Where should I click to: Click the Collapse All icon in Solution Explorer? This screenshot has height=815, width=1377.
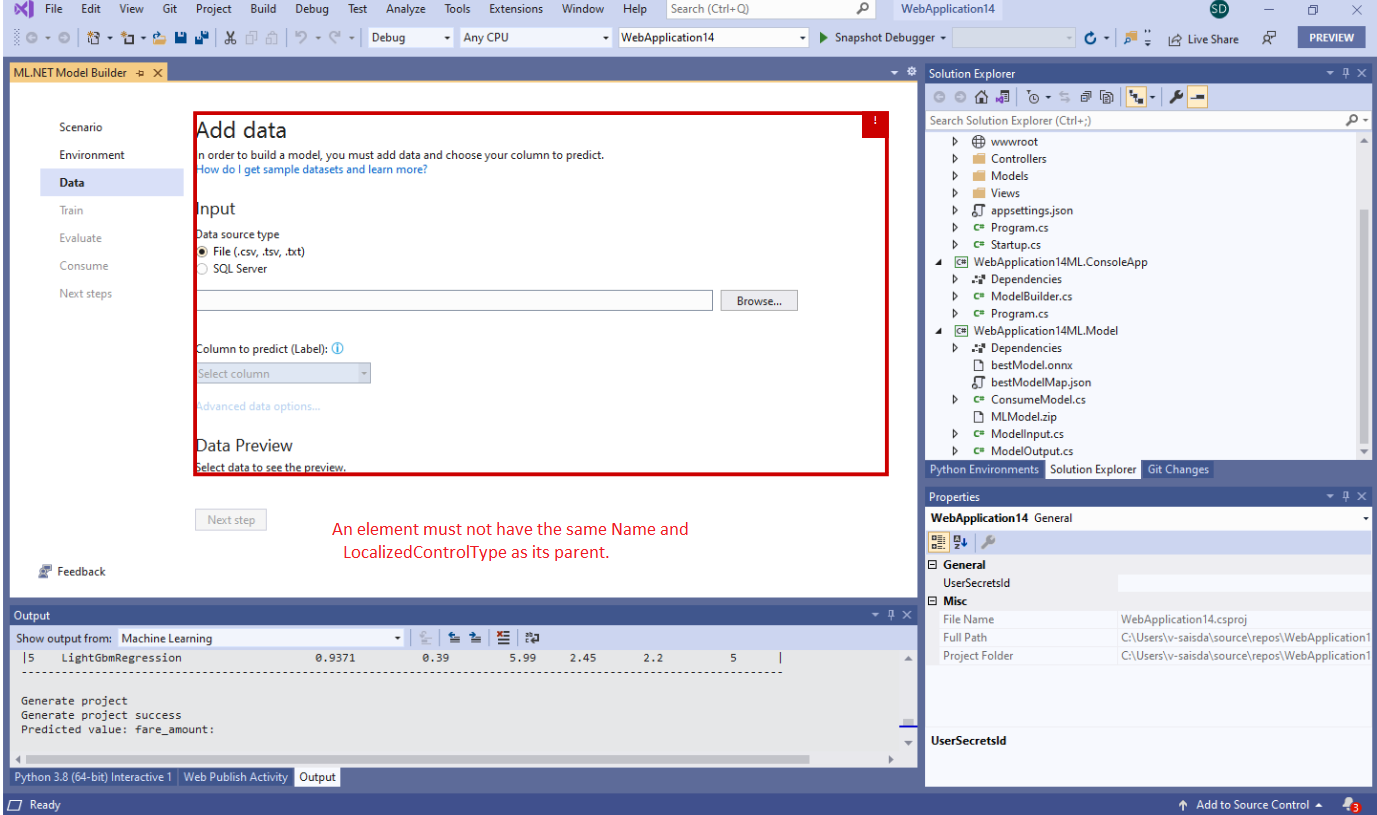point(1086,97)
